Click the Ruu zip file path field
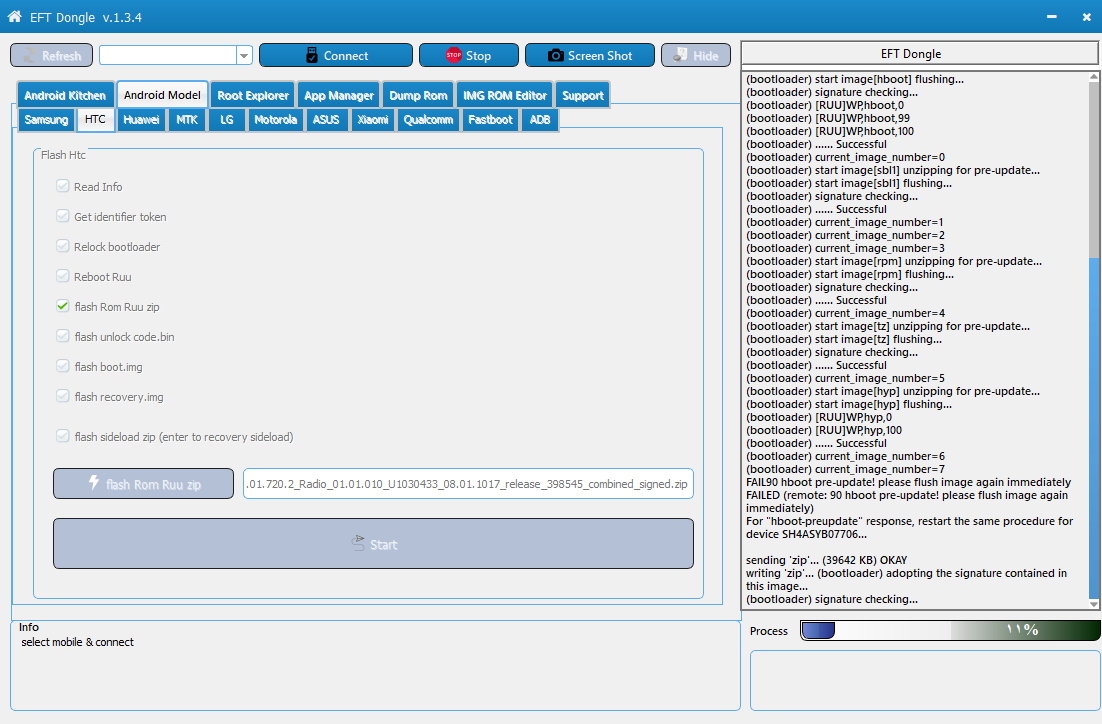 pos(468,484)
